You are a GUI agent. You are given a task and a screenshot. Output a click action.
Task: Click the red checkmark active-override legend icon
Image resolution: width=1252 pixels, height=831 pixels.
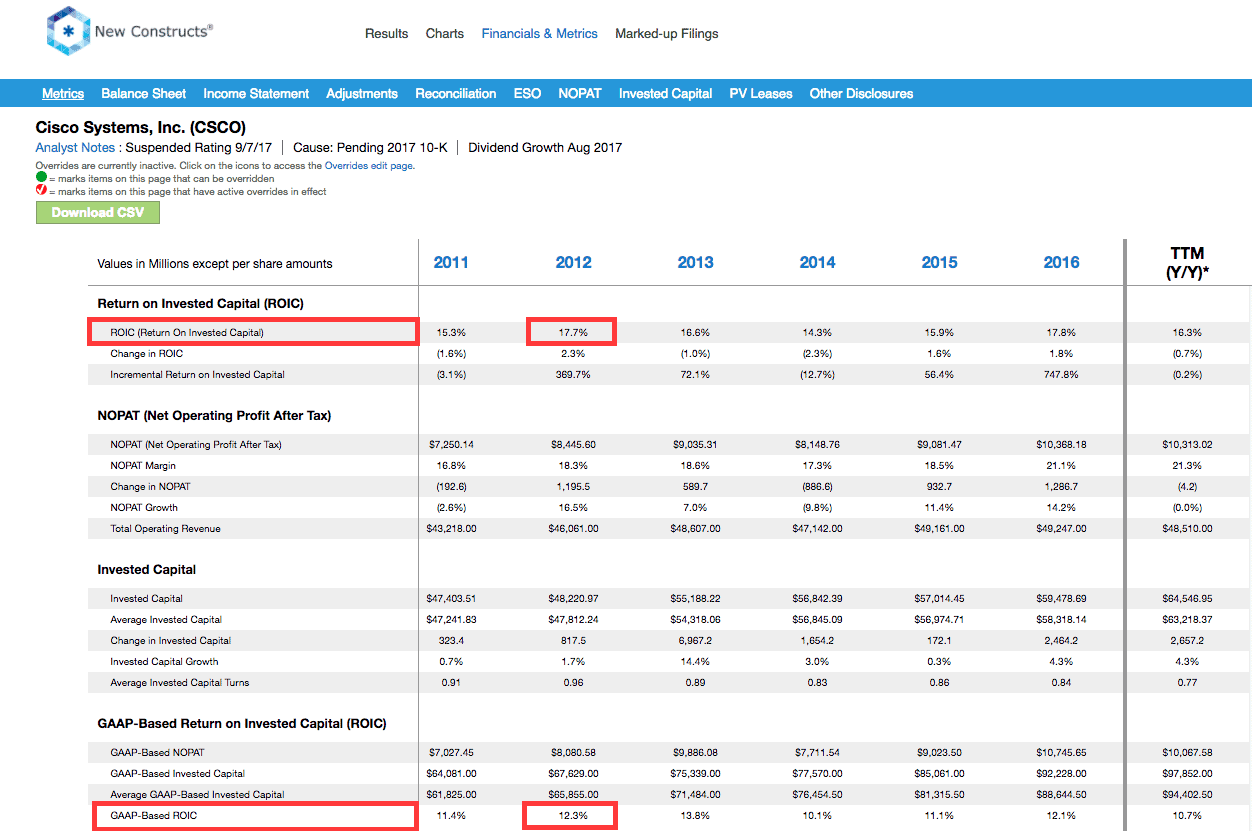(x=41, y=191)
